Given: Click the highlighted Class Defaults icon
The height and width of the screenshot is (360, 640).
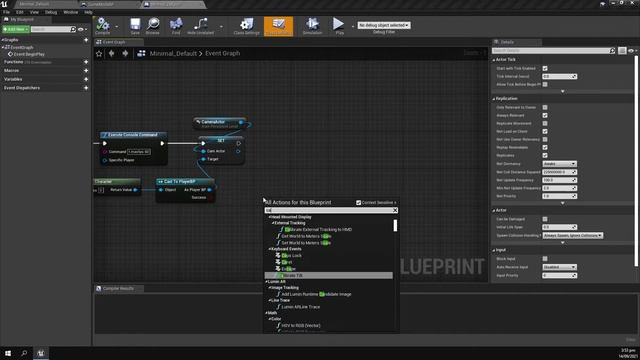Looking at the screenshot, I should (278, 26).
